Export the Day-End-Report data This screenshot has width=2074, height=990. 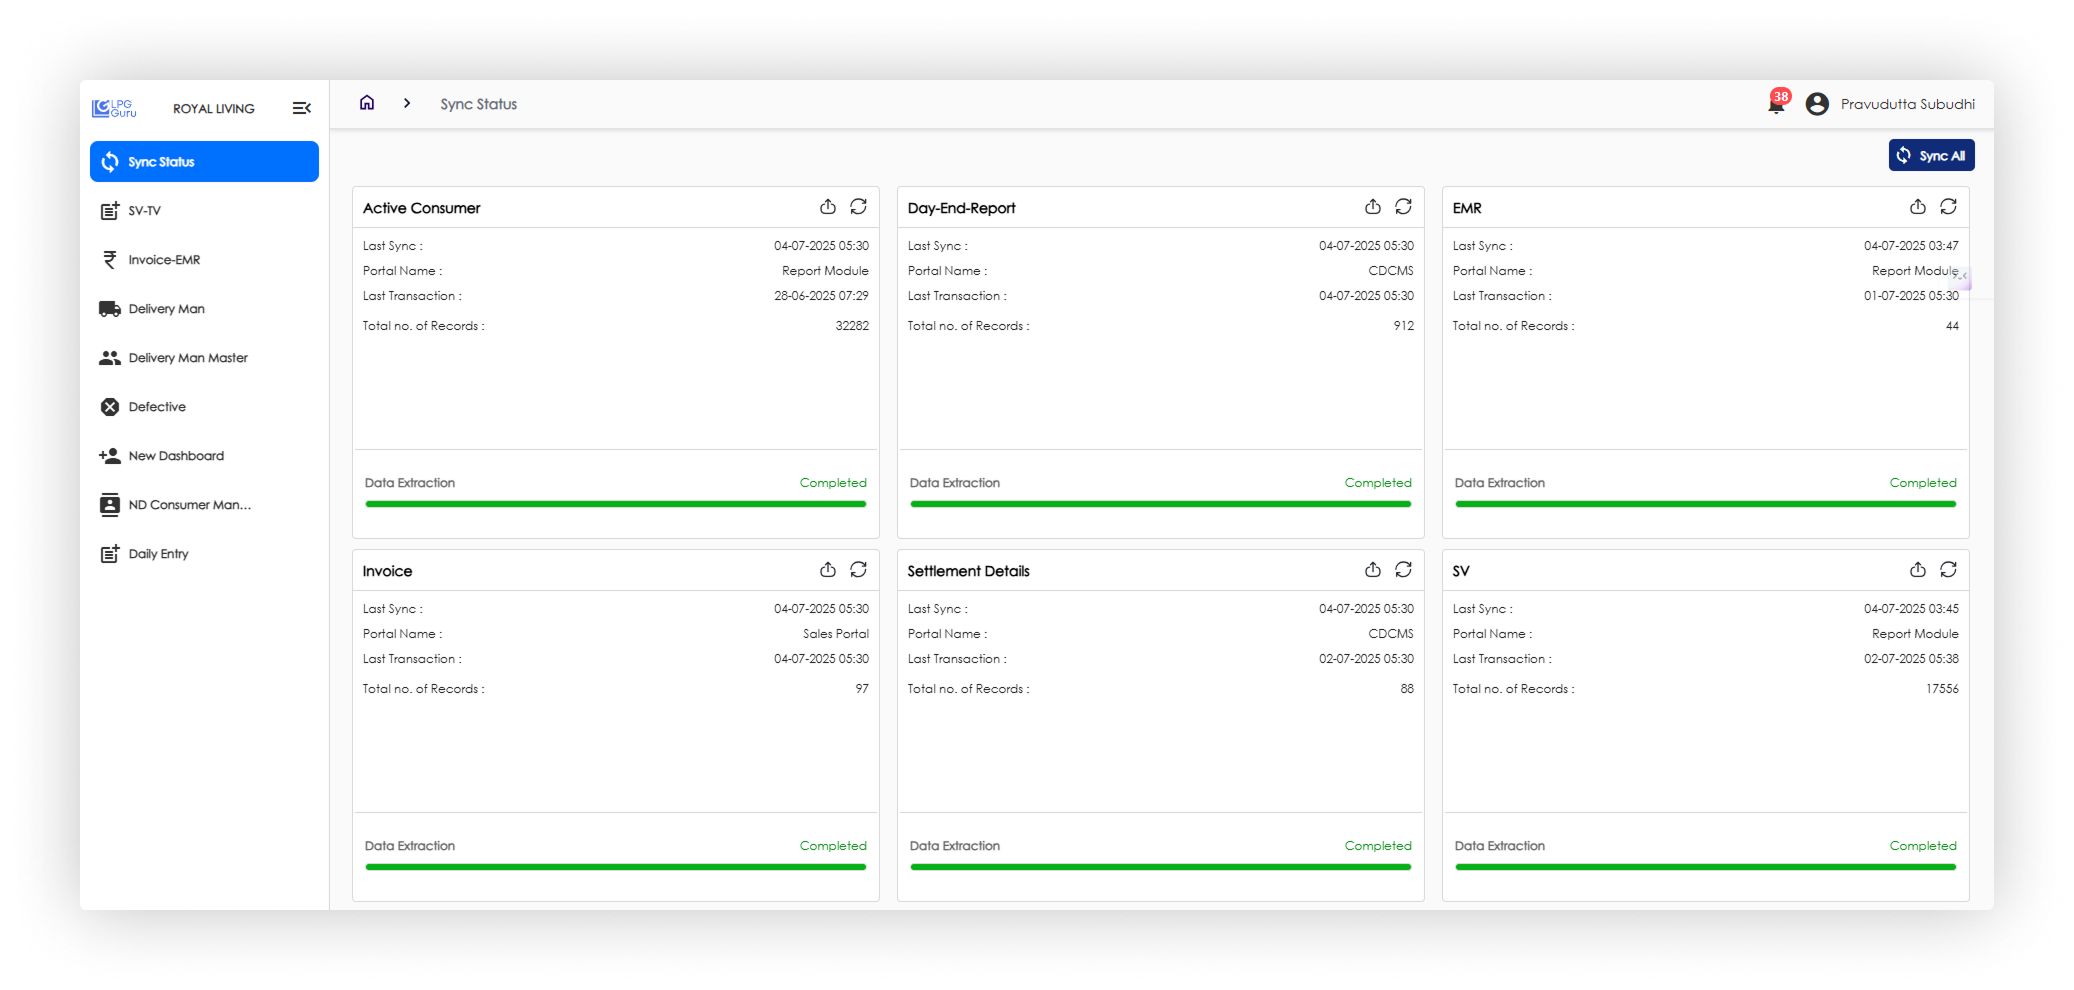pos(1372,207)
